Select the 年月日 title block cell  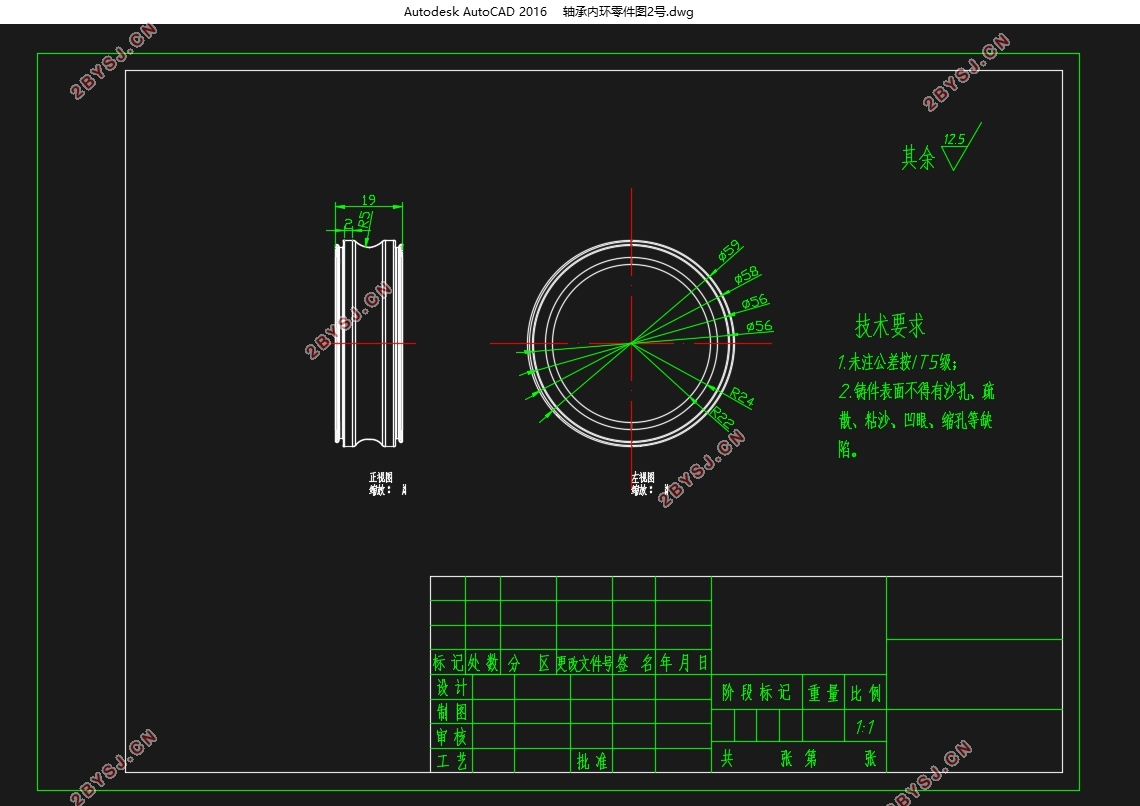click(x=683, y=663)
